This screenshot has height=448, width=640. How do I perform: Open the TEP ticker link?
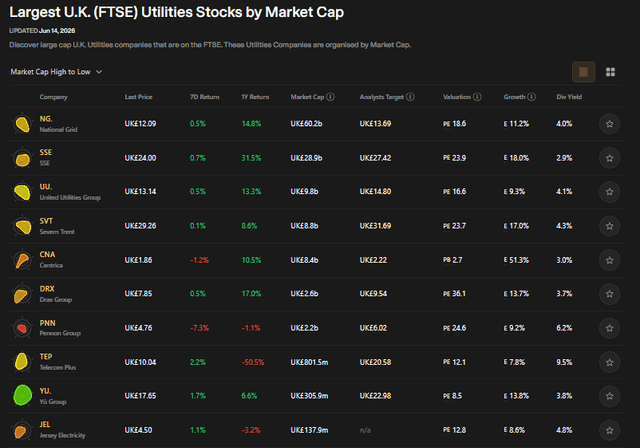click(46, 356)
